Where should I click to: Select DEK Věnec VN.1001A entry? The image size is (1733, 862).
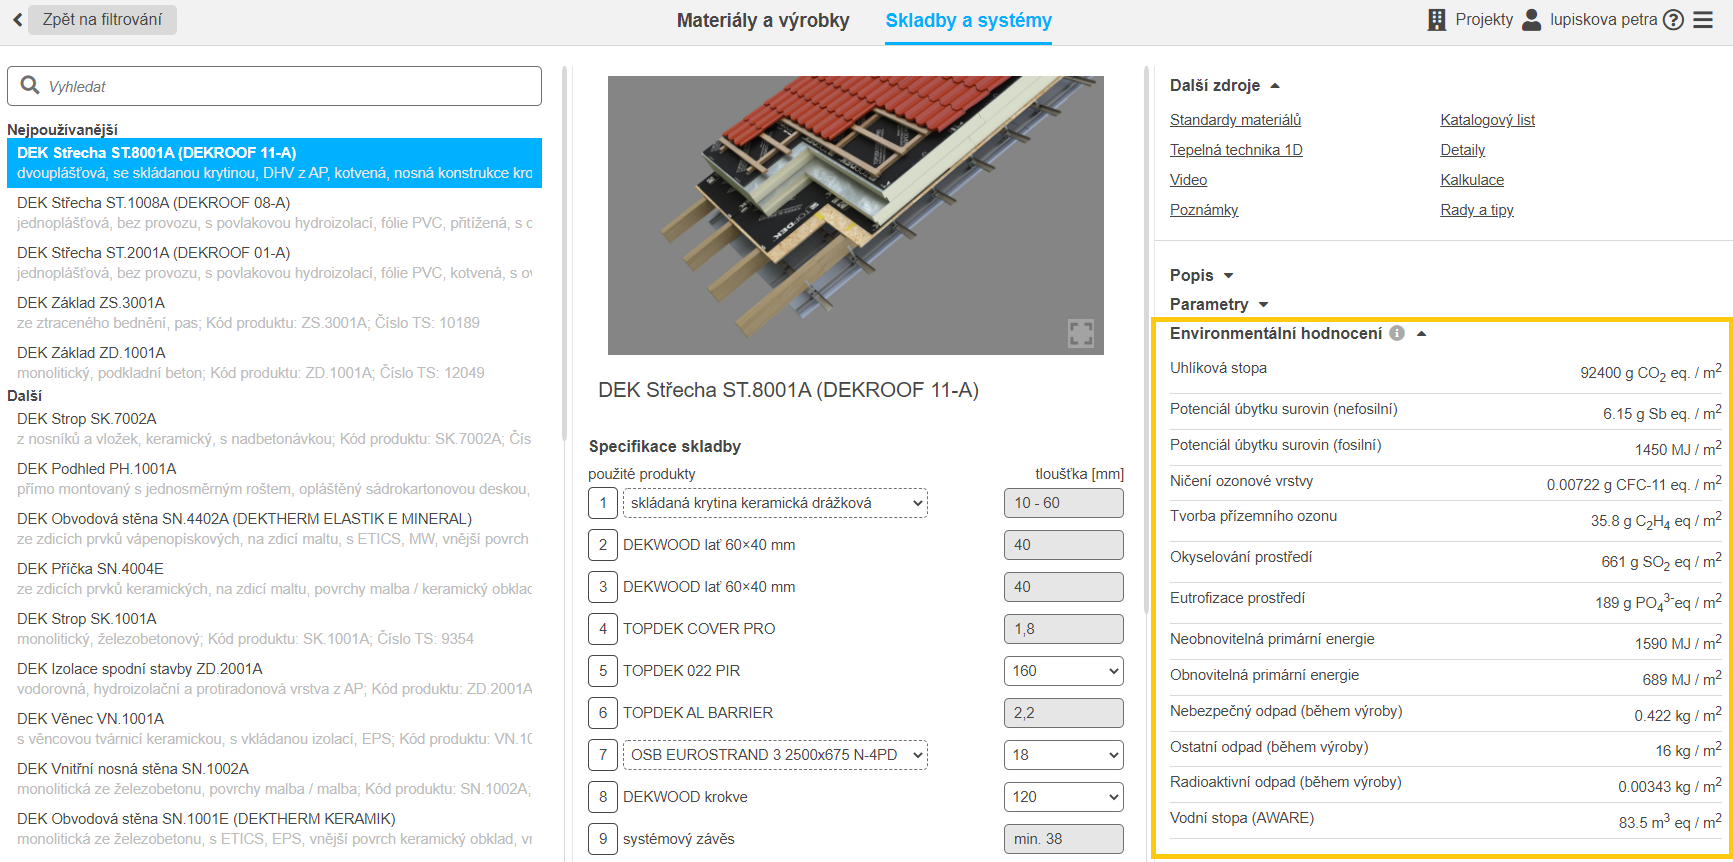pyautogui.click(x=274, y=728)
